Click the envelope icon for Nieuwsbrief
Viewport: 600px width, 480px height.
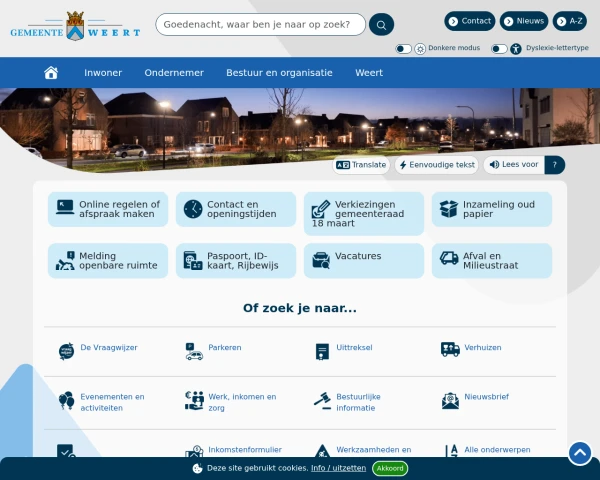tap(450, 401)
